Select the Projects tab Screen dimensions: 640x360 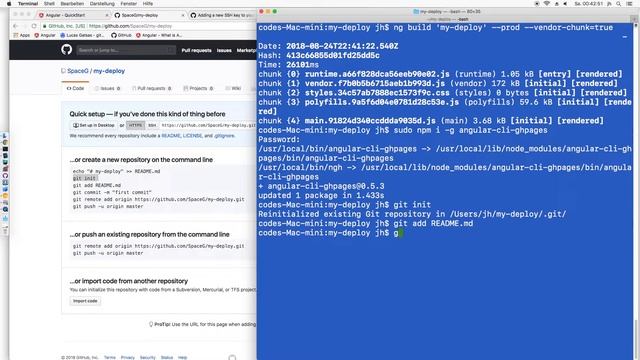point(198,88)
